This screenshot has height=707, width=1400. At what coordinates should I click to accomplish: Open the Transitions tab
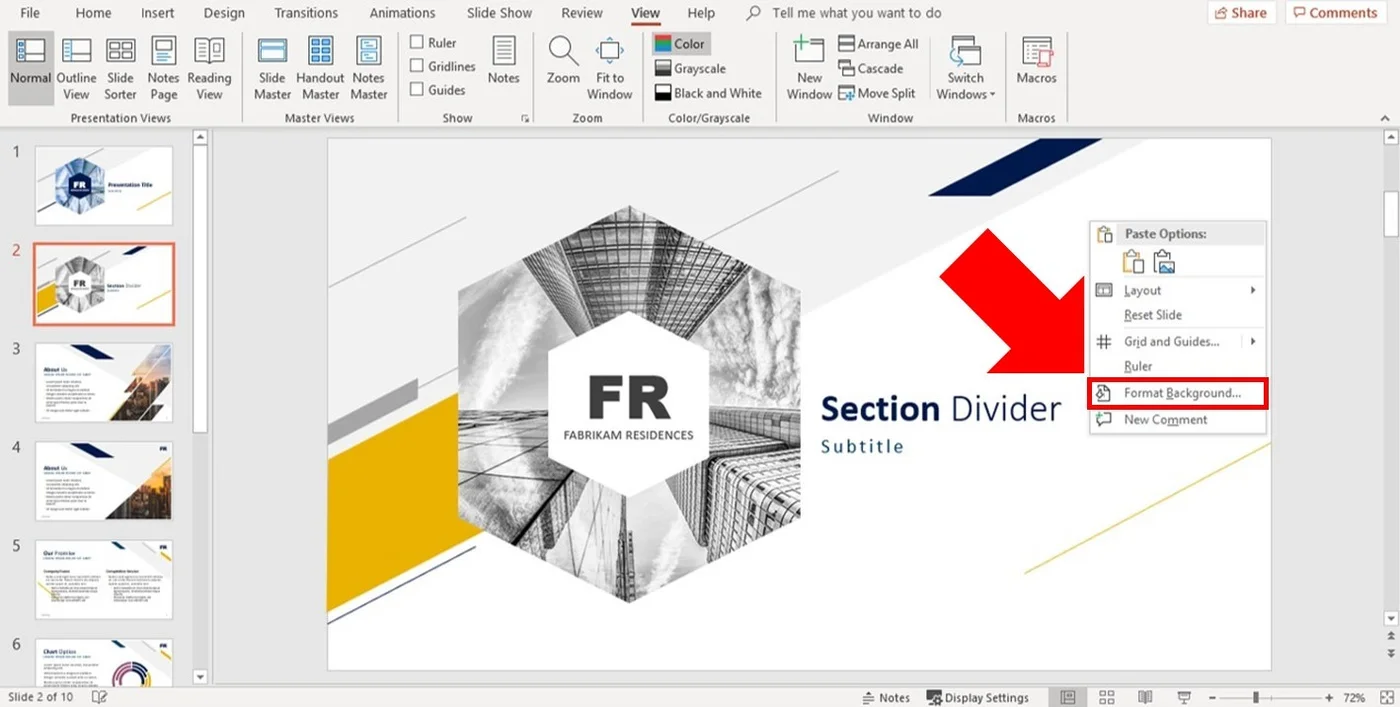[x=306, y=13]
